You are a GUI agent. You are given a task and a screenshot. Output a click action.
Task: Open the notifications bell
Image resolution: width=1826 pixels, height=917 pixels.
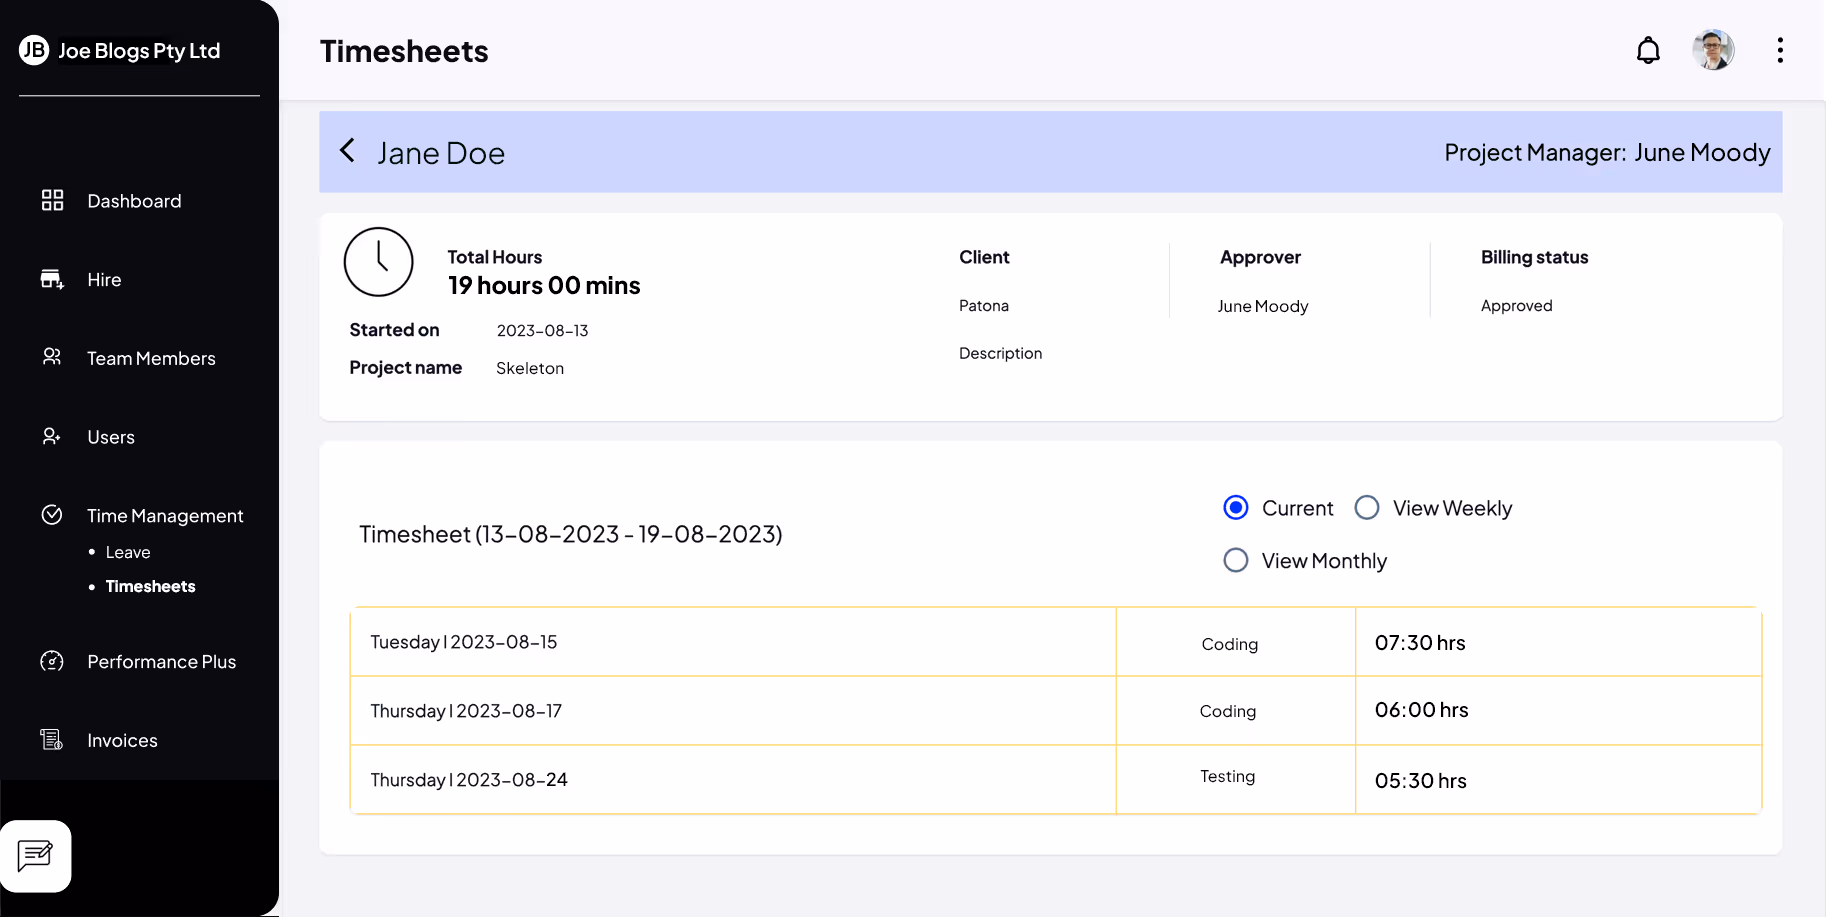pos(1648,50)
